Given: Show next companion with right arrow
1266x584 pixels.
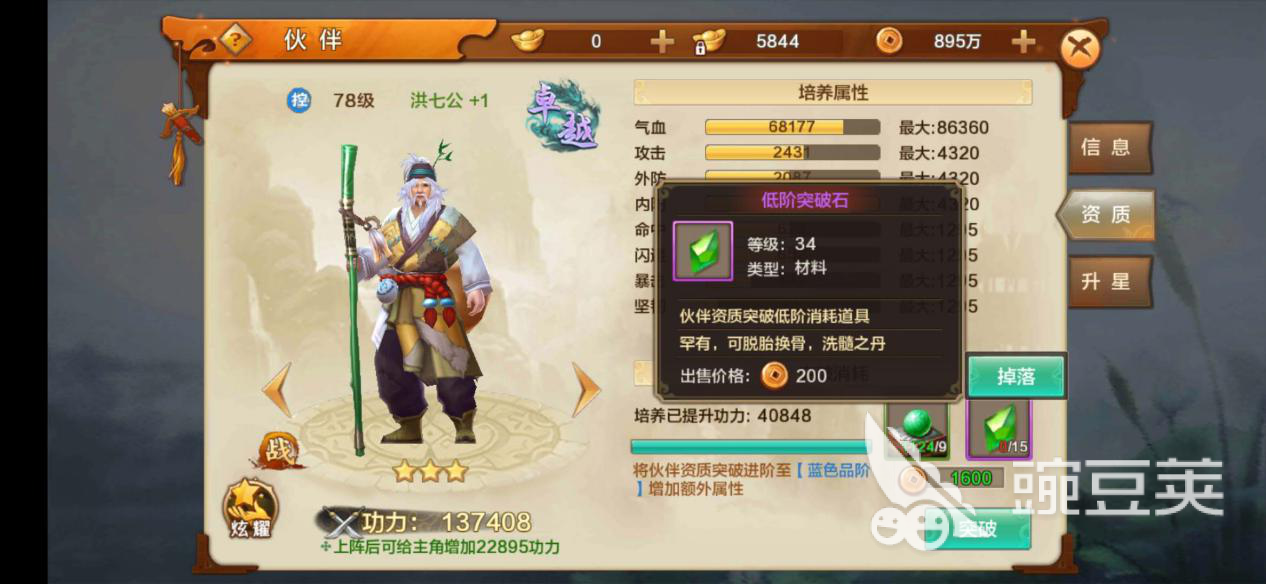Looking at the screenshot, I should pyautogui.click(x=586, y=389).
